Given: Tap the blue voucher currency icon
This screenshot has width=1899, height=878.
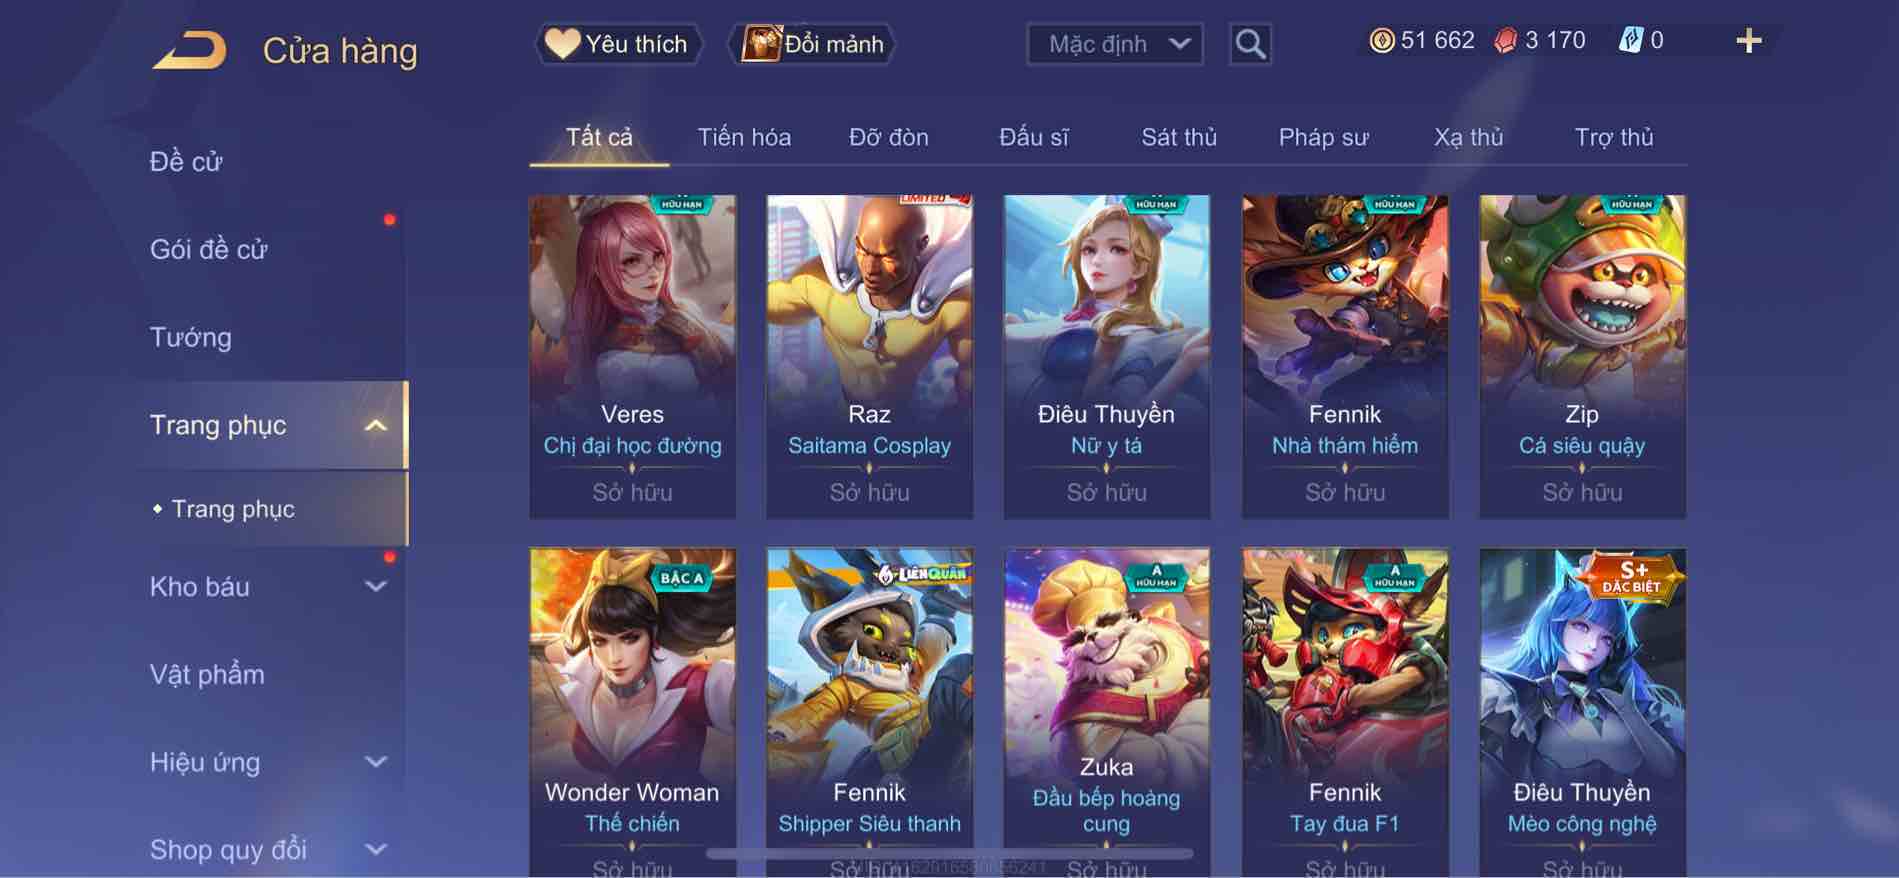Looking at the screenshot, I should pyautogui.click(x=1630, y=40).
